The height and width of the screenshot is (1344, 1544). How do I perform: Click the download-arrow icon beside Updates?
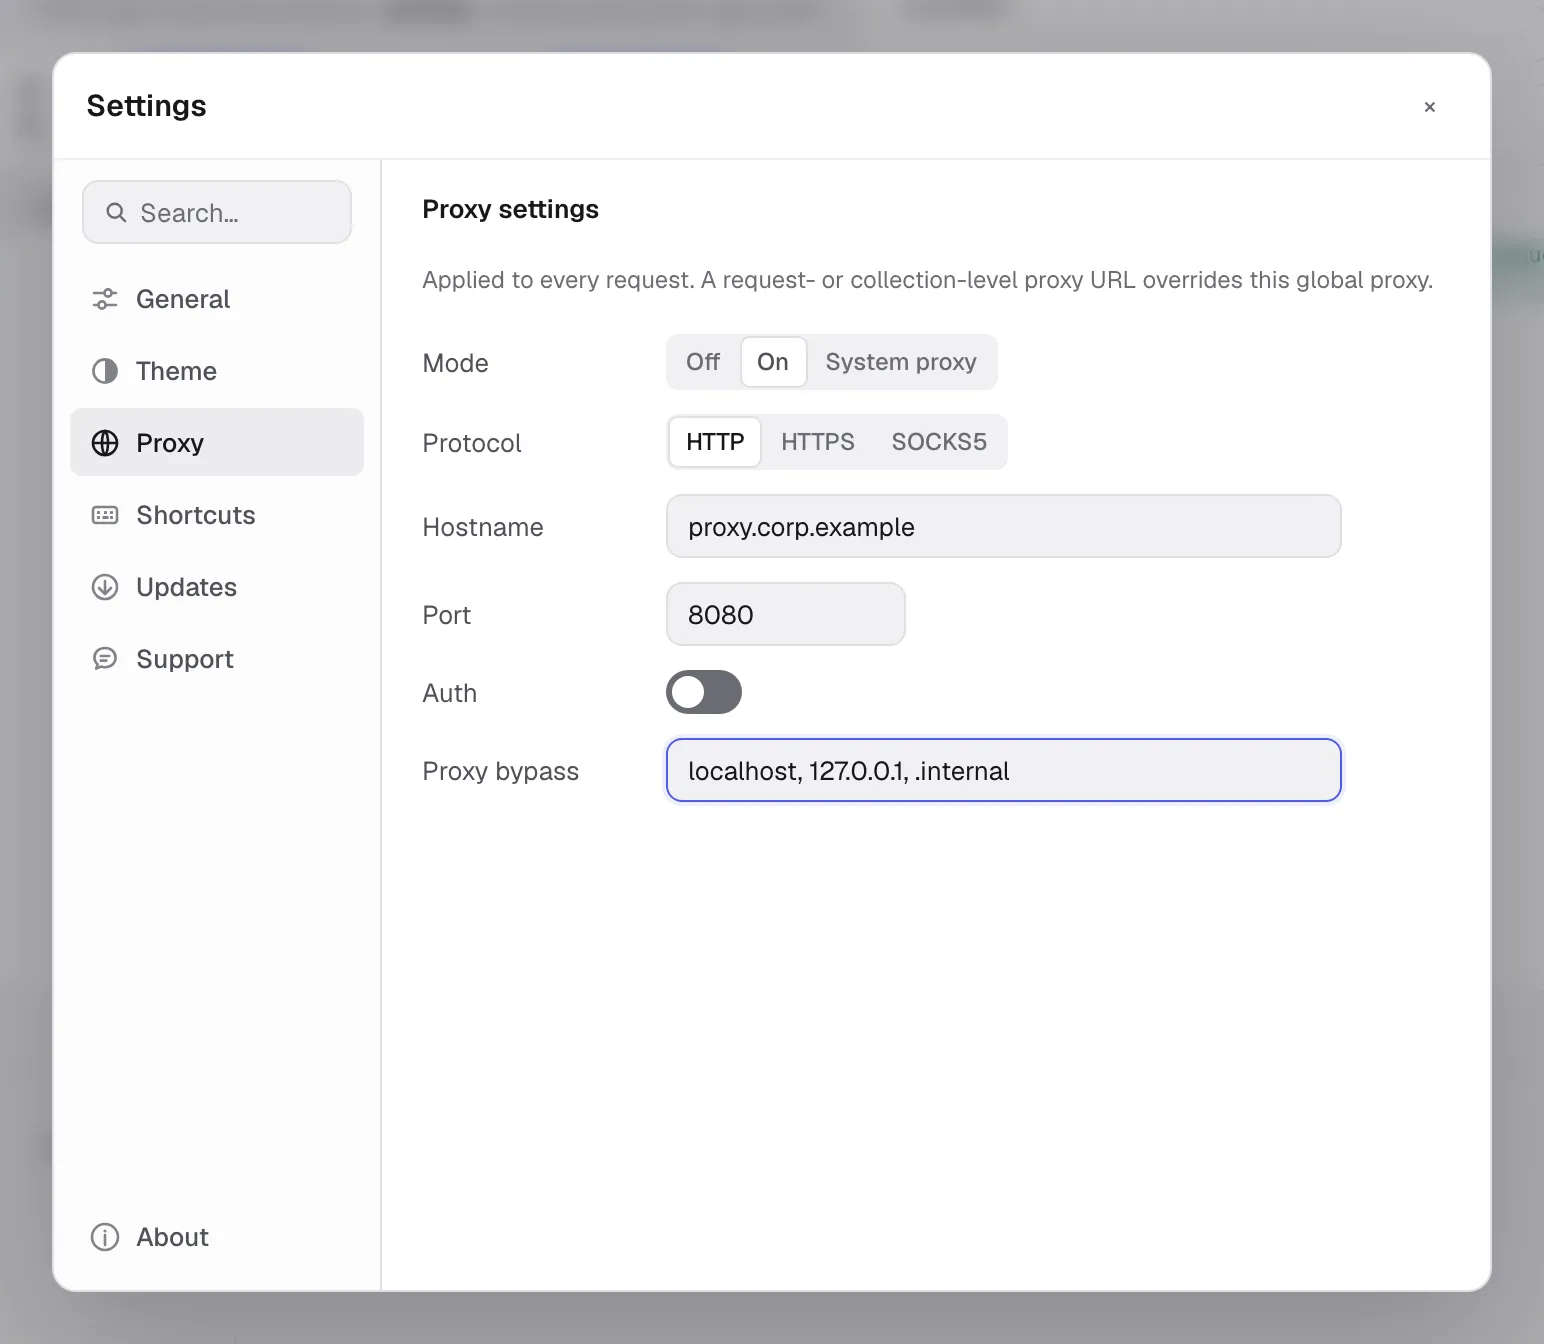coord(105,587)
